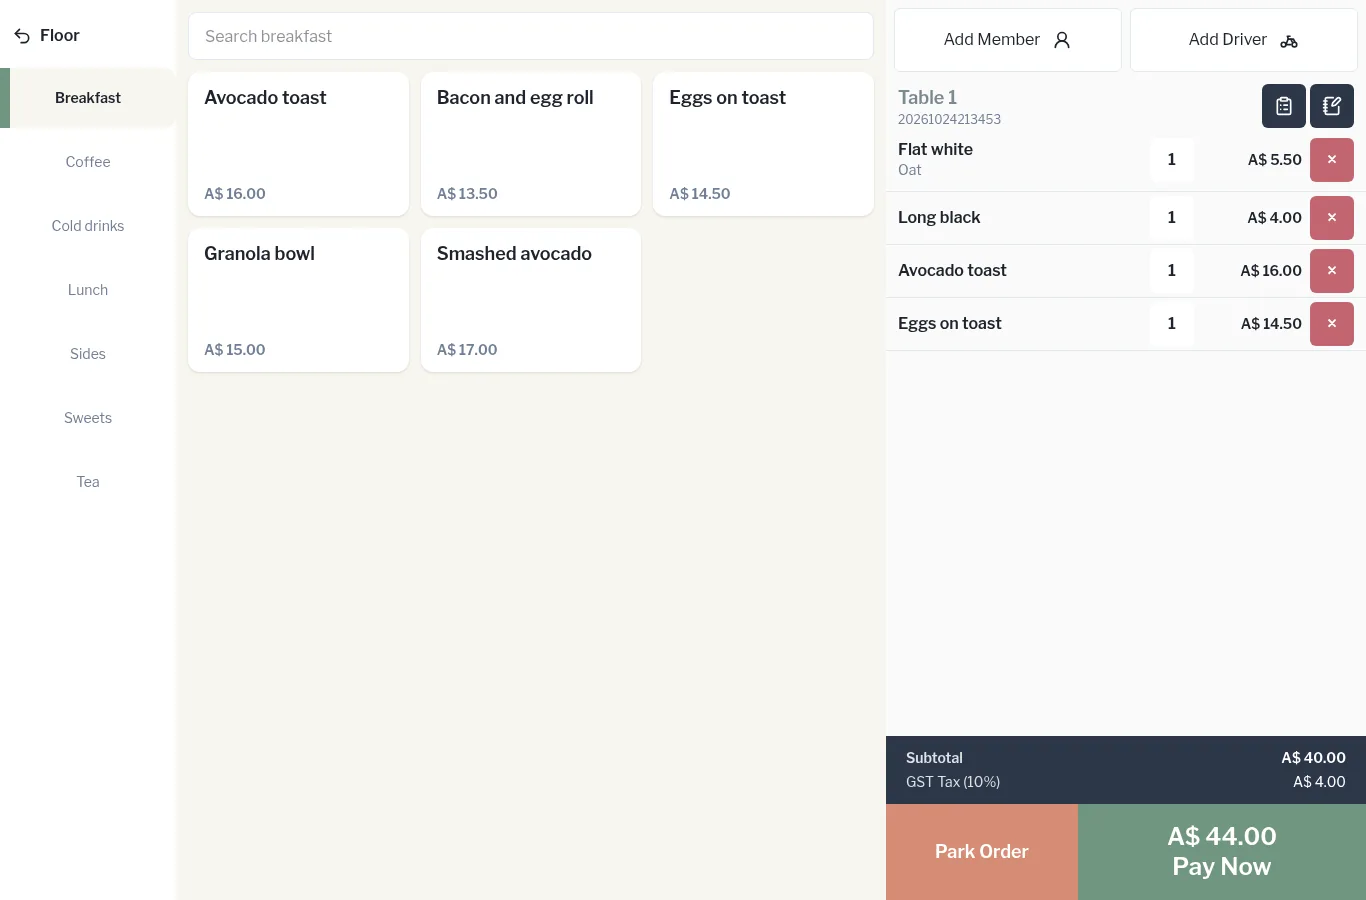Click the GST Tax (10%) label
This screenshot has width=1366, height=900.
[x=953, y=782]
